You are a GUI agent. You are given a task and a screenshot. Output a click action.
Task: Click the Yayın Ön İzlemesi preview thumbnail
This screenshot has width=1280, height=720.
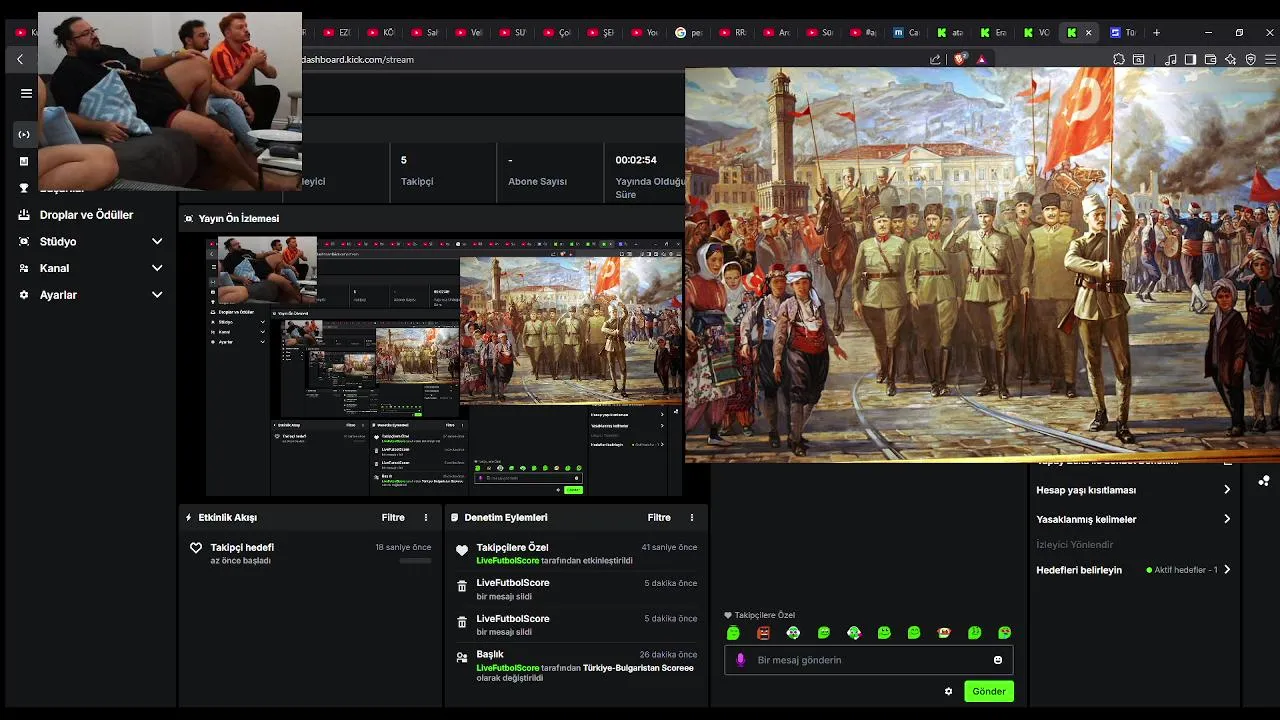click(444, 367)
